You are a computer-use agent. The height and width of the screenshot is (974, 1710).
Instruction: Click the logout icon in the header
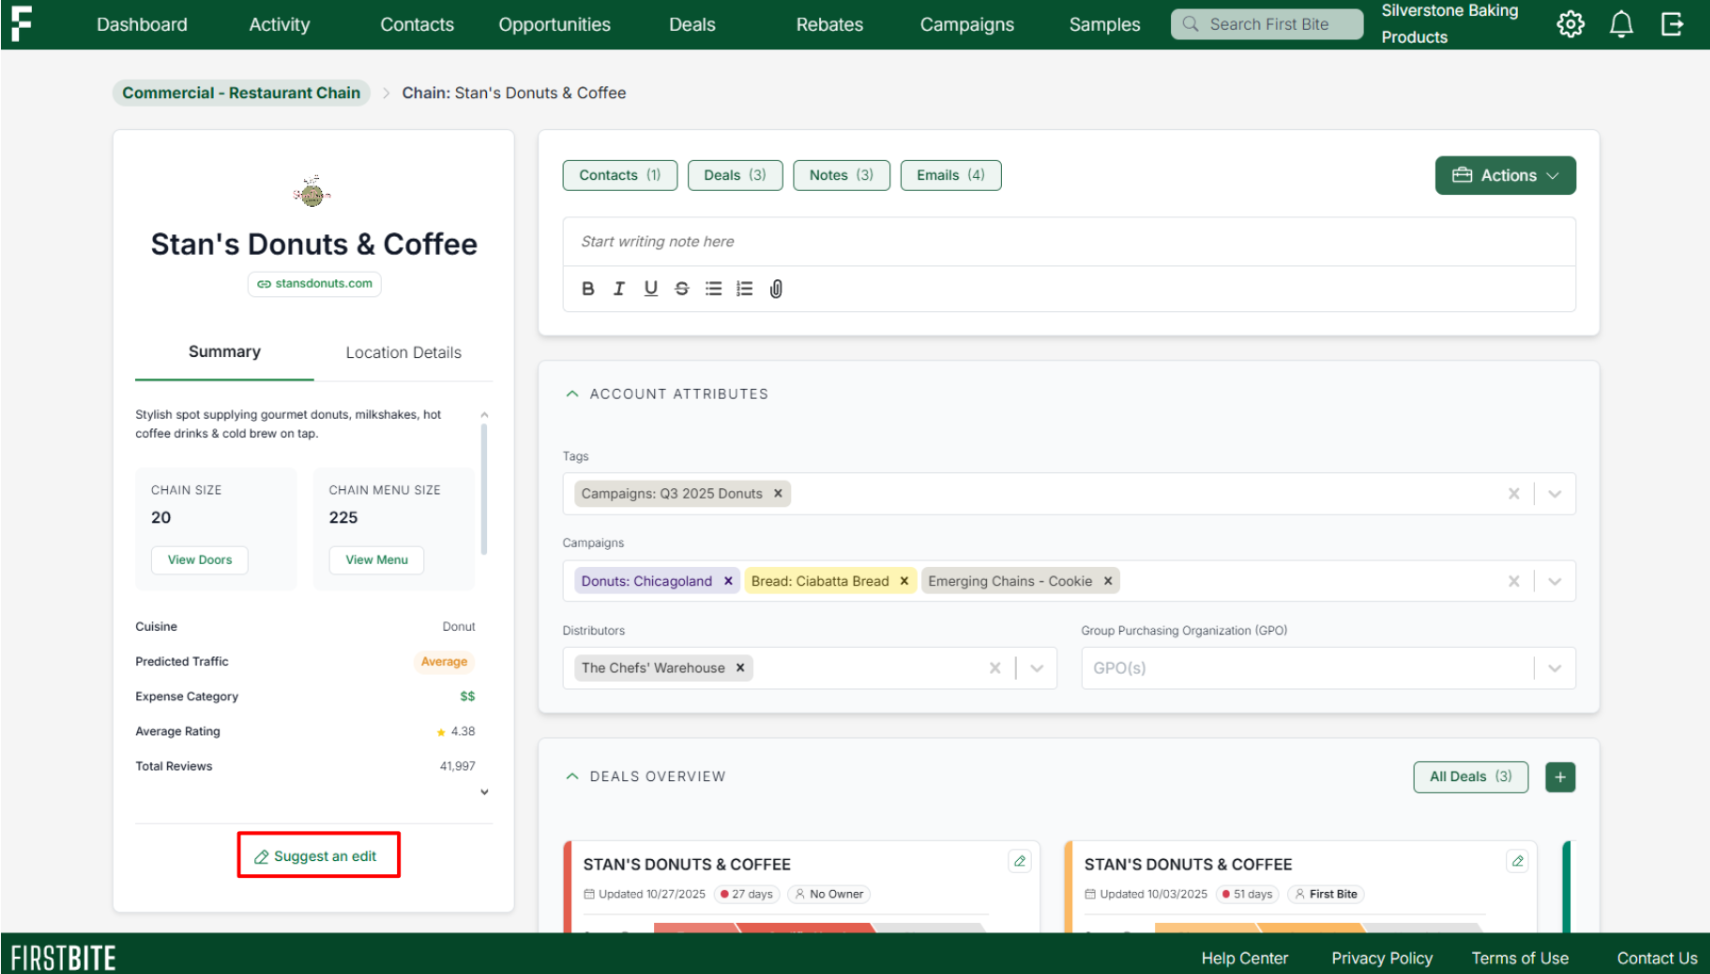pyautogui.click(x=1672, y=24)
